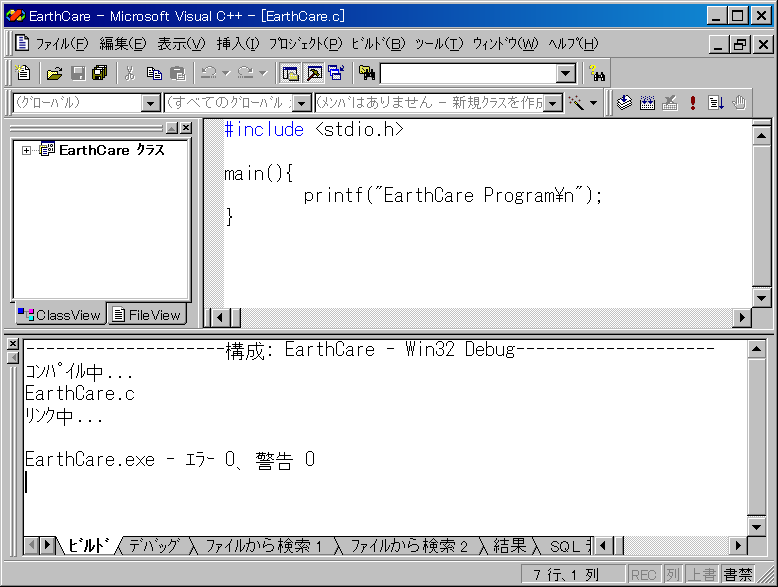
Task: Click the Open file folder icon
Action: point(55,73)
